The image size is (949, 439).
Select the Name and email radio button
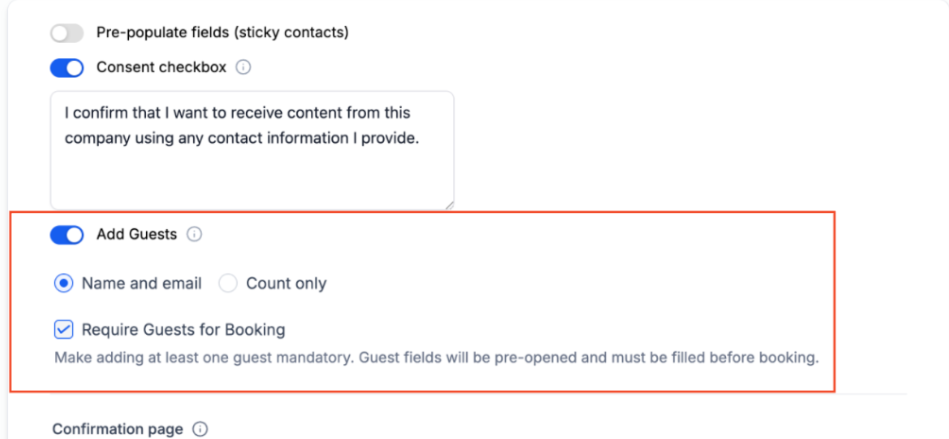(64, 284)
